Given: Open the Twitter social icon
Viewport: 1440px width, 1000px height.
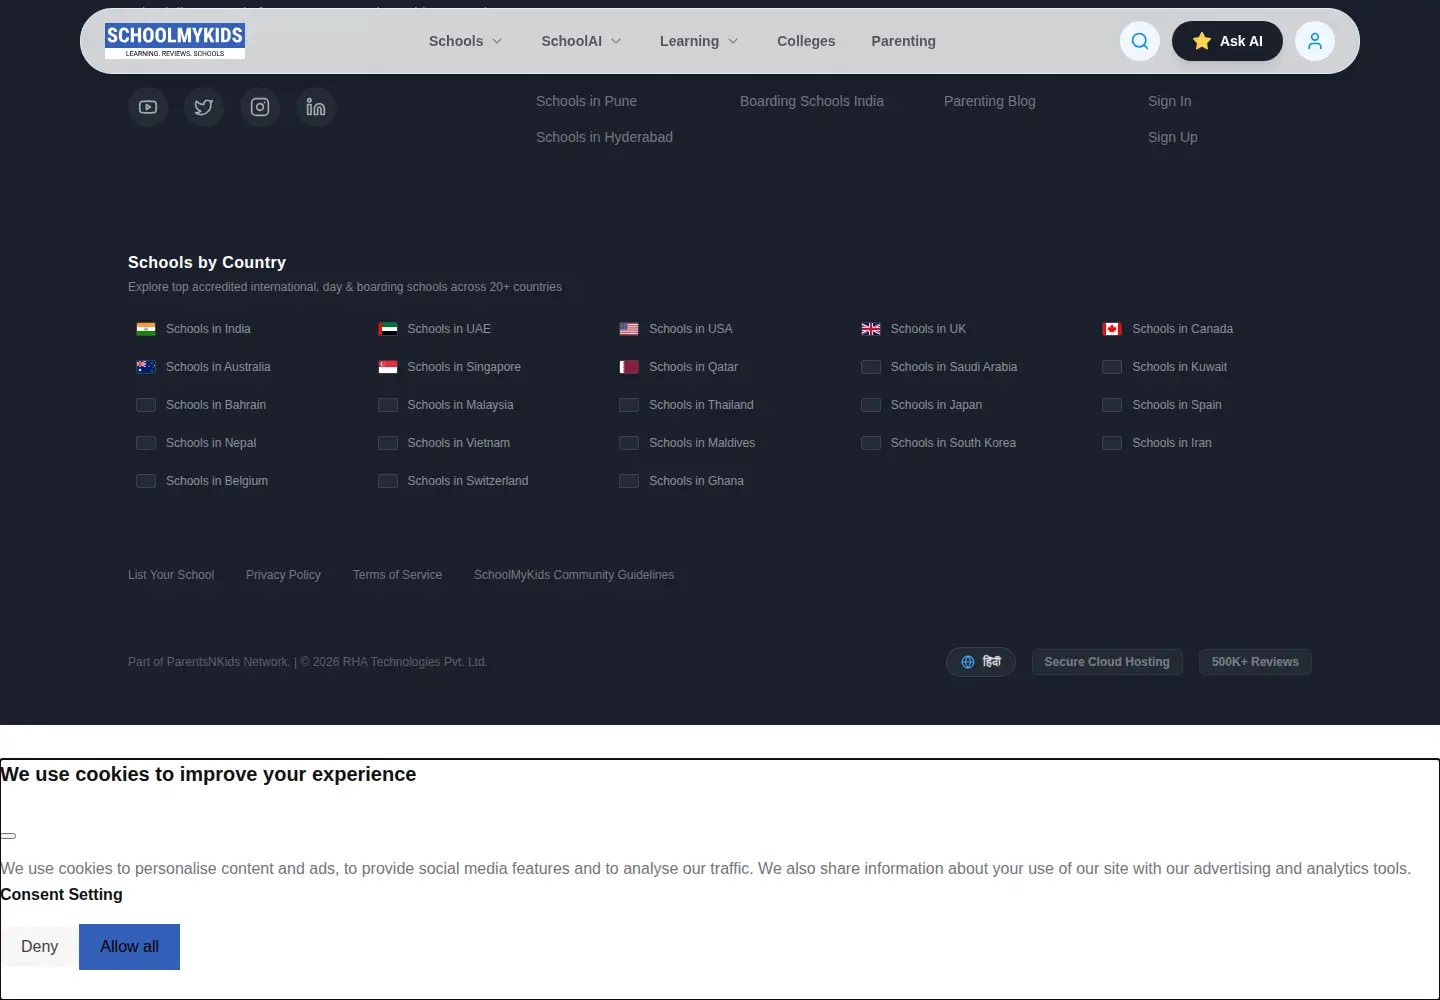Looking at the screenshot, I should tap(204, 107).
